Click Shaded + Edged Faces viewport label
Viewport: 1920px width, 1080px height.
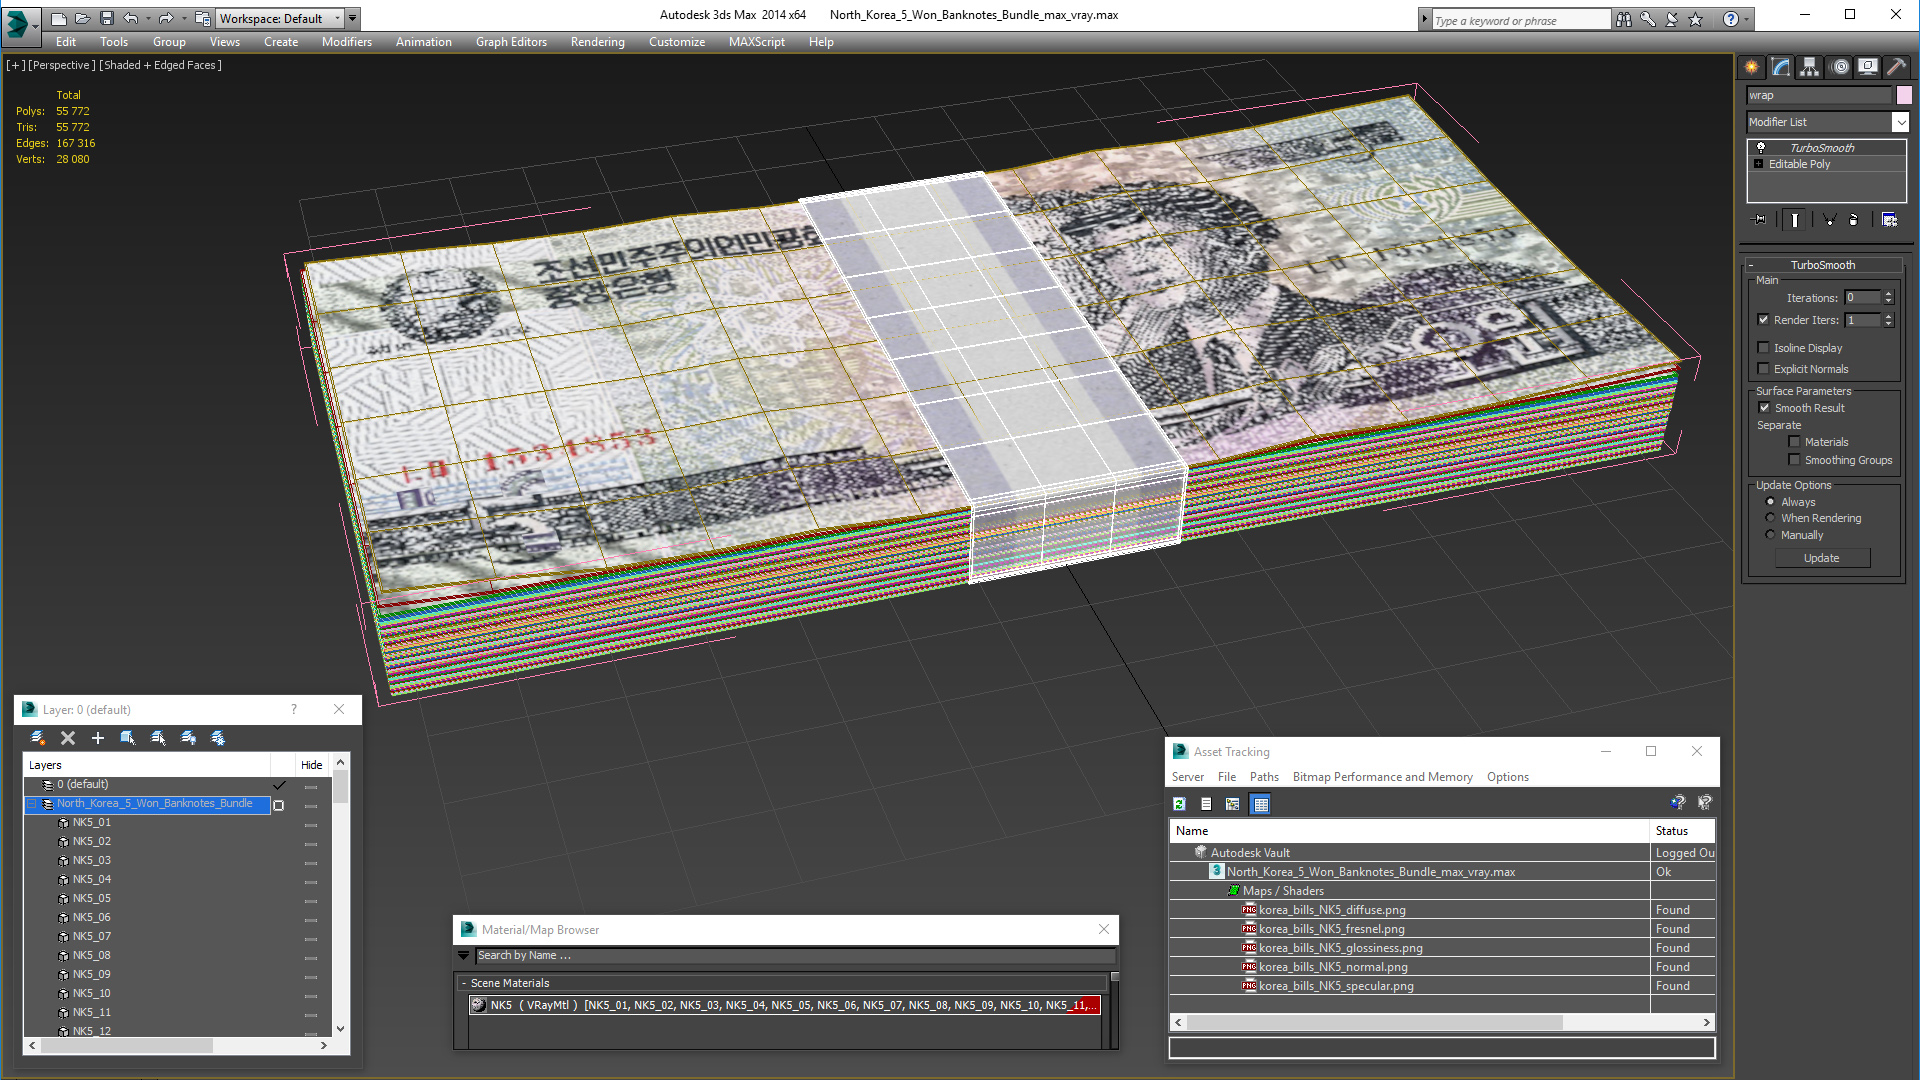pos(161,65)
